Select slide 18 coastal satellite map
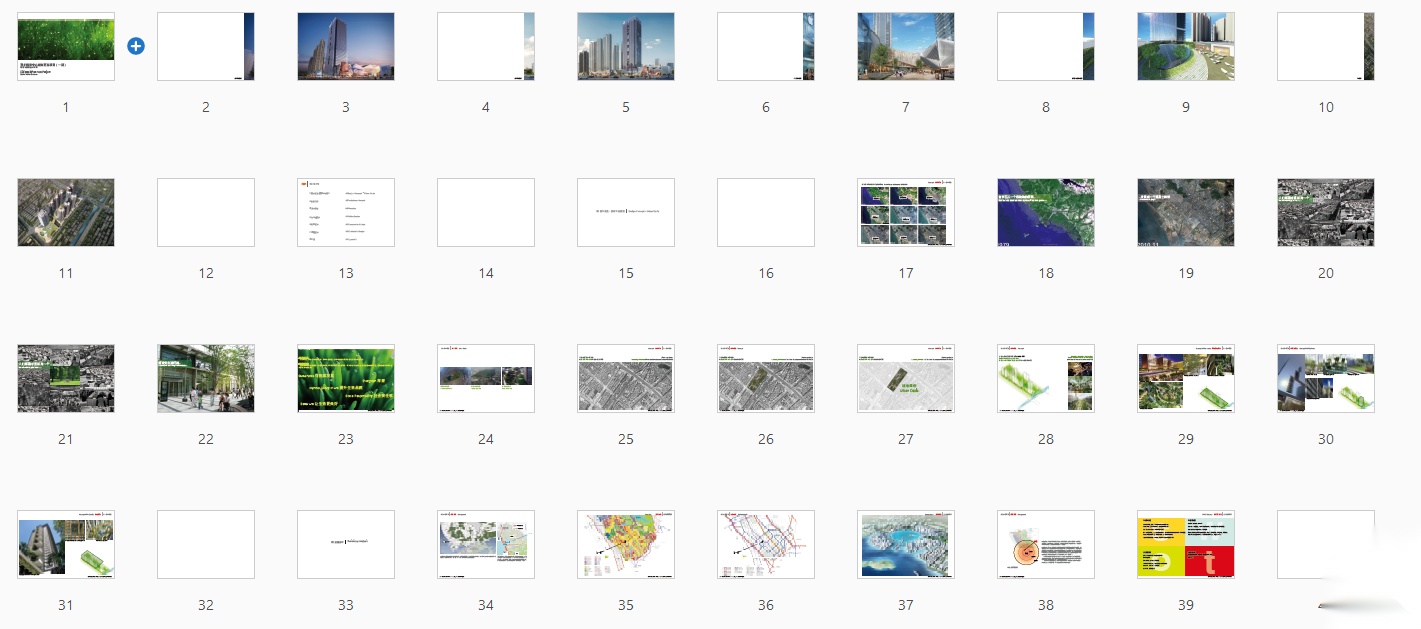1421x629 pixels. click(1046, 212)
